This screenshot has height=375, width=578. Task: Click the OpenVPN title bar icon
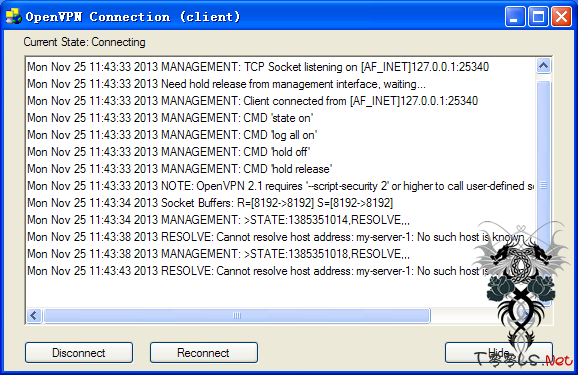(x=13, y=17)
